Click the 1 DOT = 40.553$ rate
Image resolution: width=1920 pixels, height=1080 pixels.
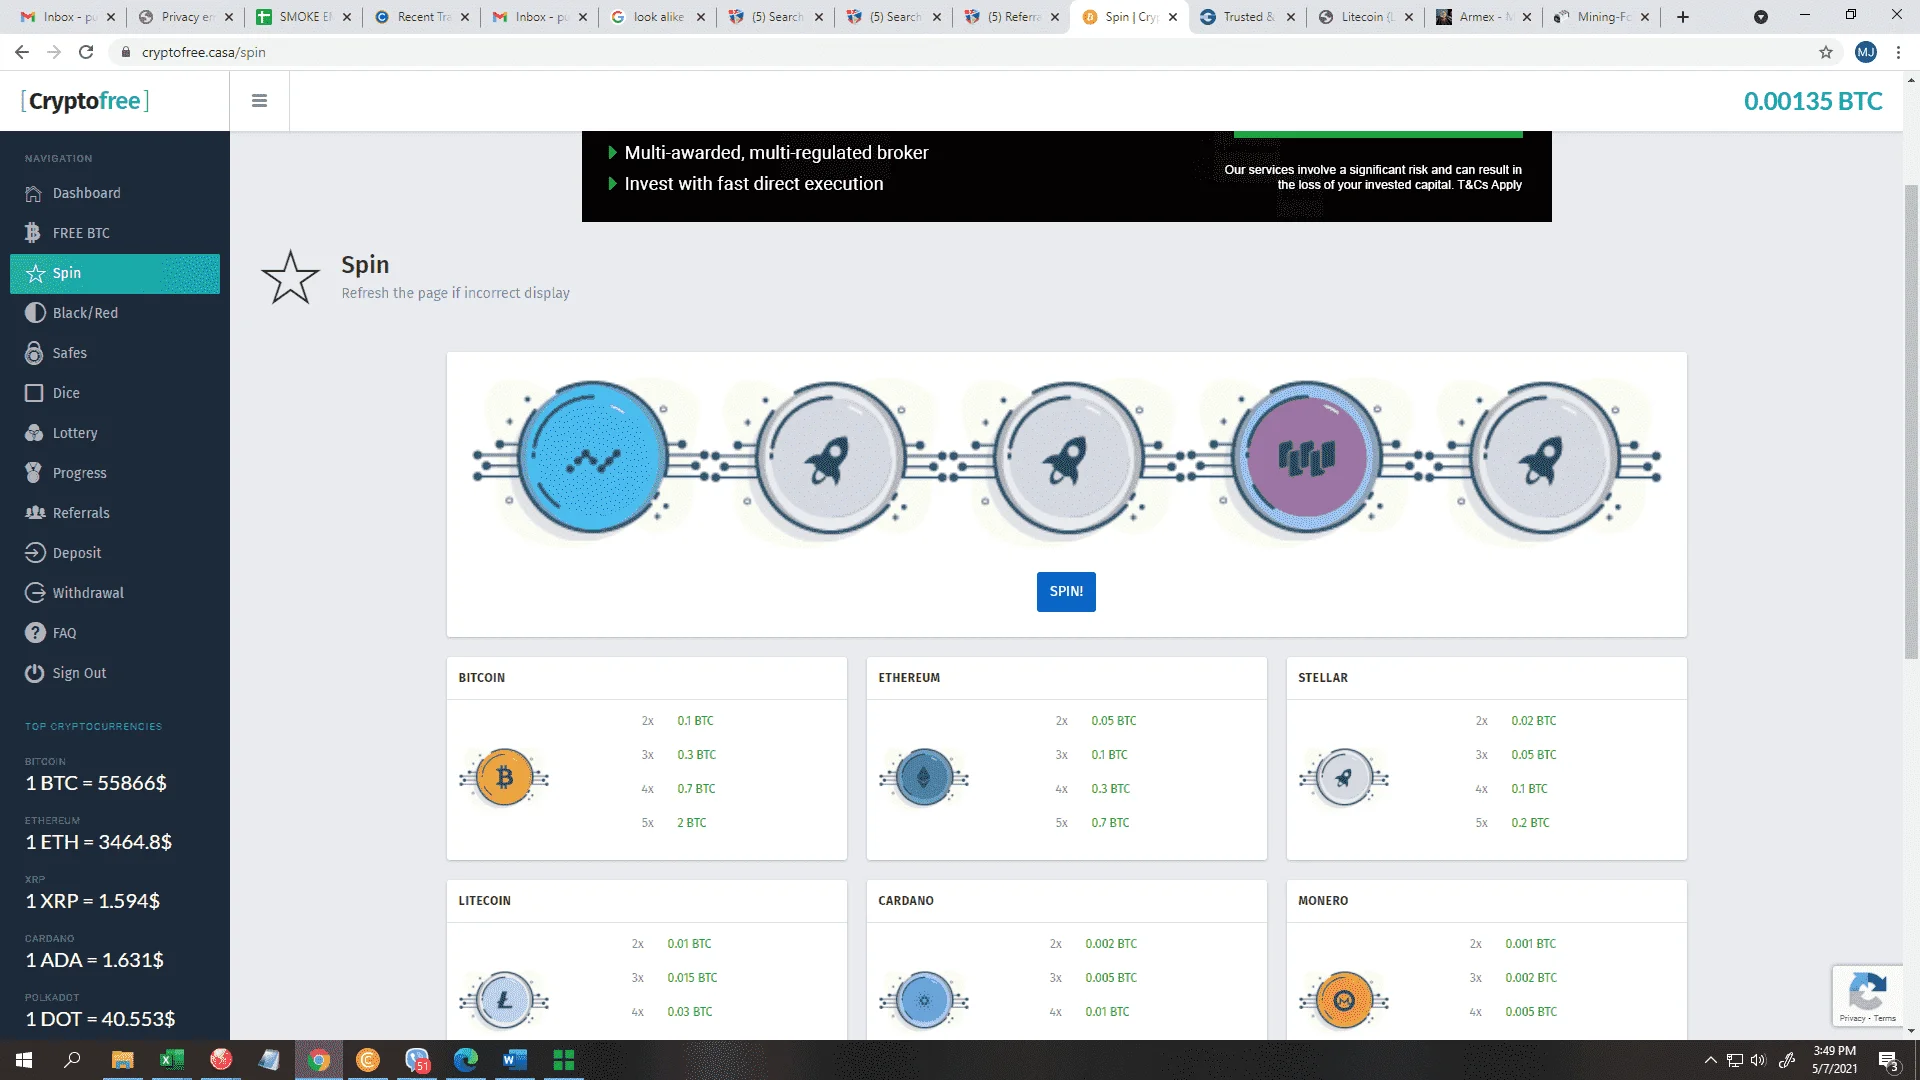100,1019
